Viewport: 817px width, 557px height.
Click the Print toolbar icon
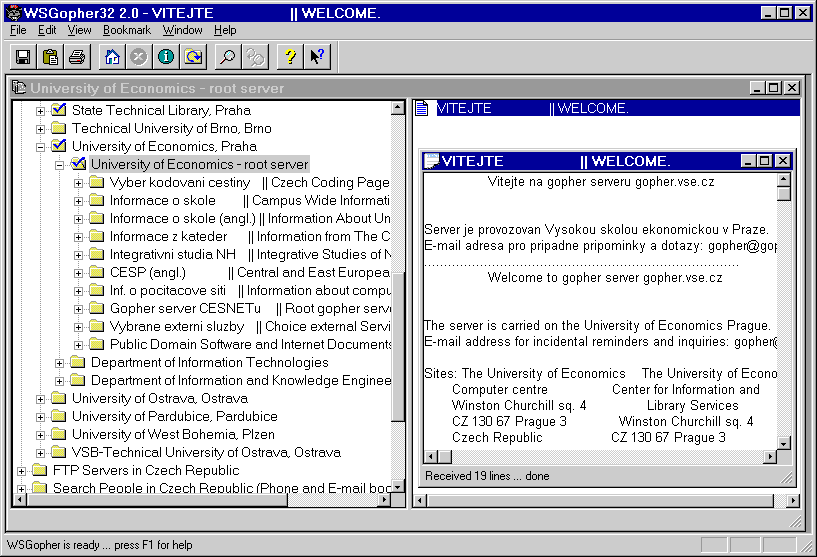(x=77, y=57)
